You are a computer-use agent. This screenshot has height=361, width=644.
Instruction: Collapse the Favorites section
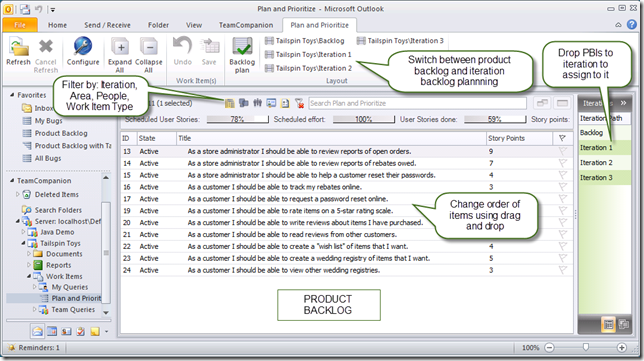pyautogui.click(x=12, y=95)
